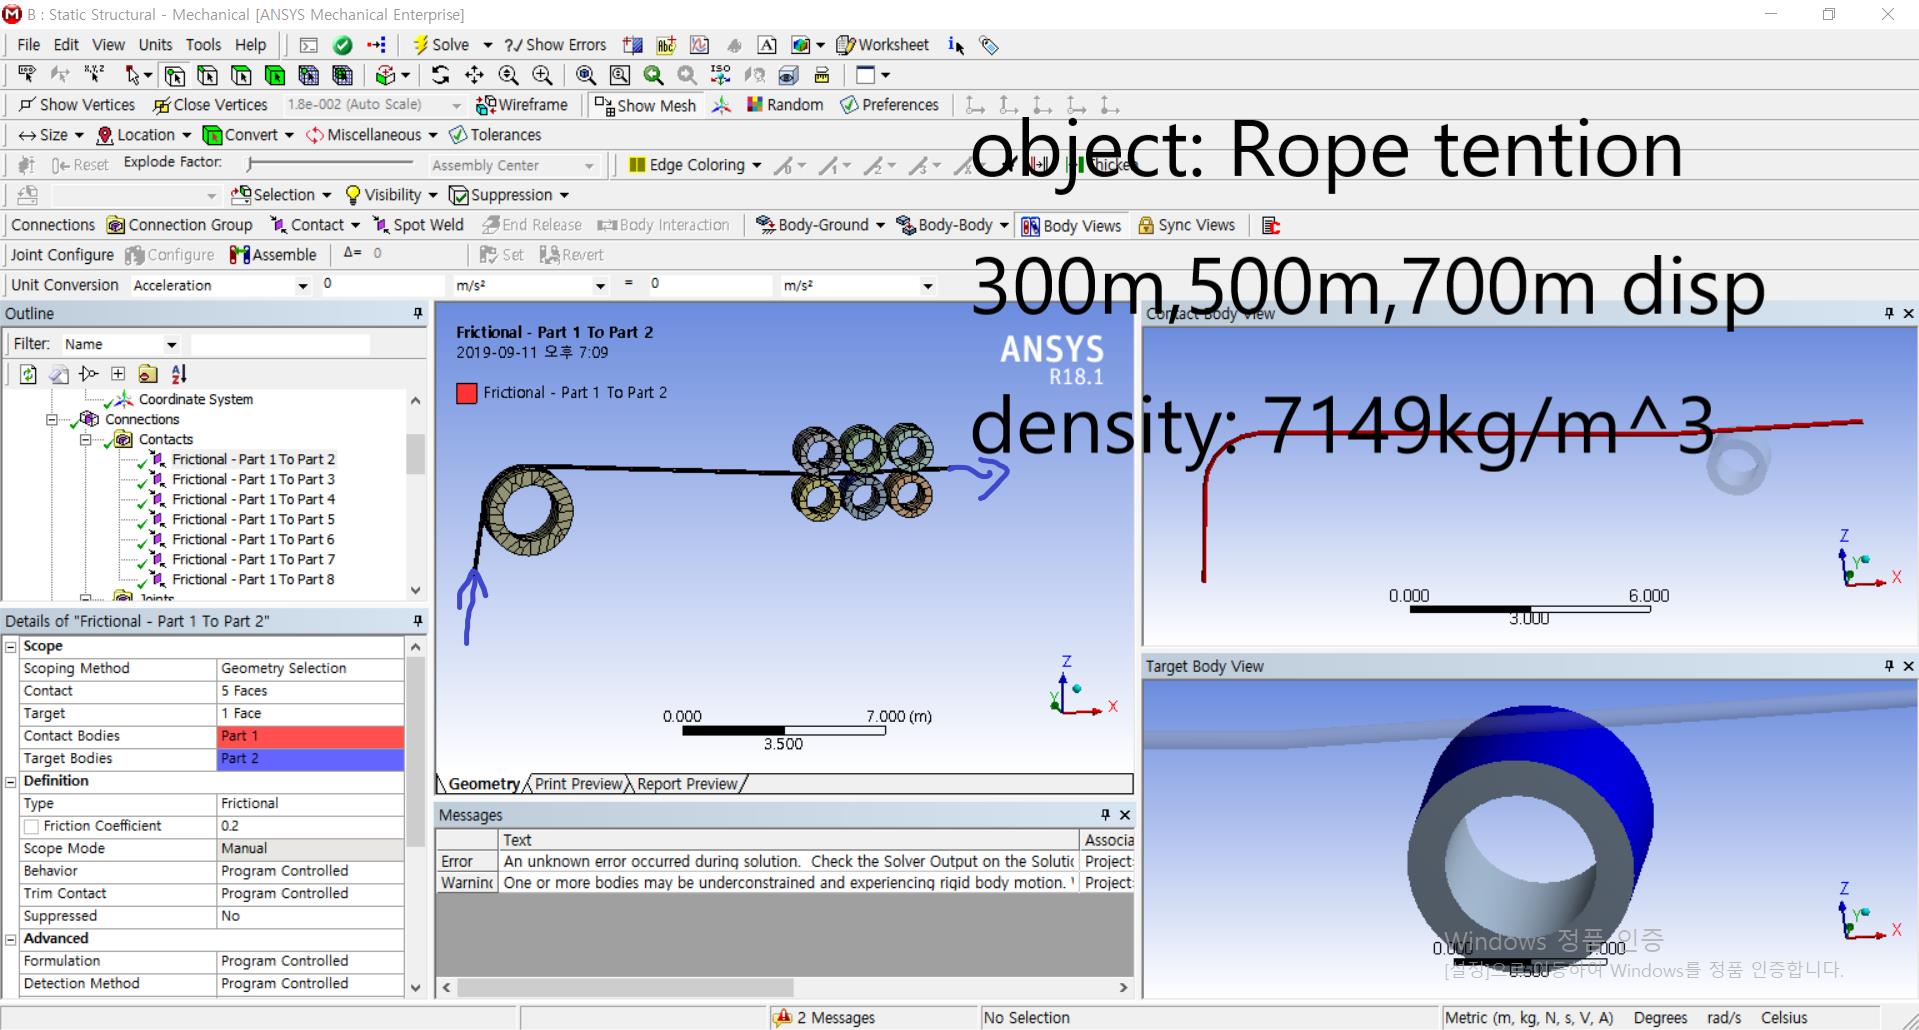Viewport: 1919px width, 1030px height.
Task: Click the Spot Weld button
Action: click(418, 226)
